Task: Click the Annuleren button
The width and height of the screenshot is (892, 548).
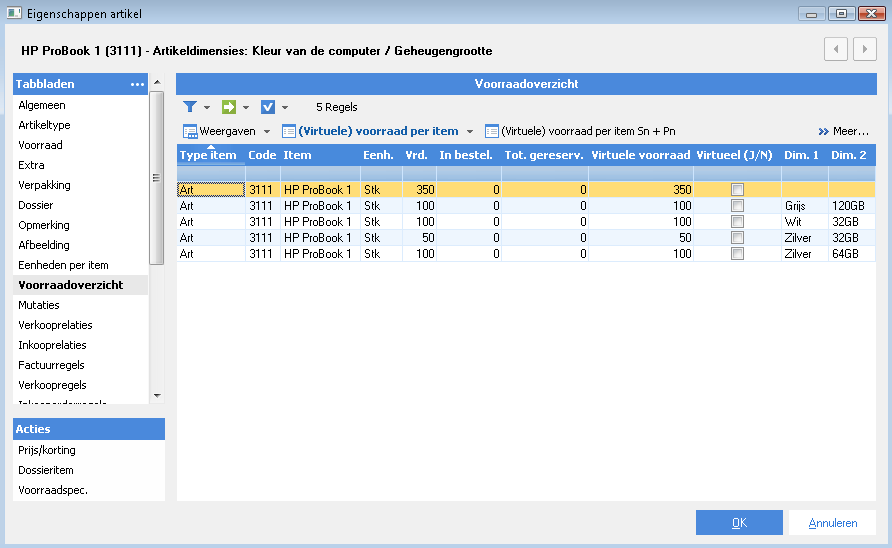Action: pos(832,522)
